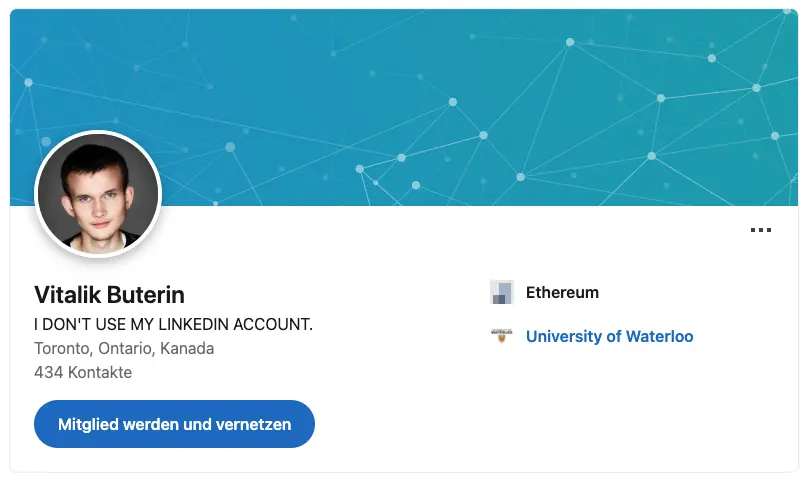Click the I DON'T USE MY LINKEDIN headline
The width and height of the screenshot is (808, 481).
pos(173,324)
